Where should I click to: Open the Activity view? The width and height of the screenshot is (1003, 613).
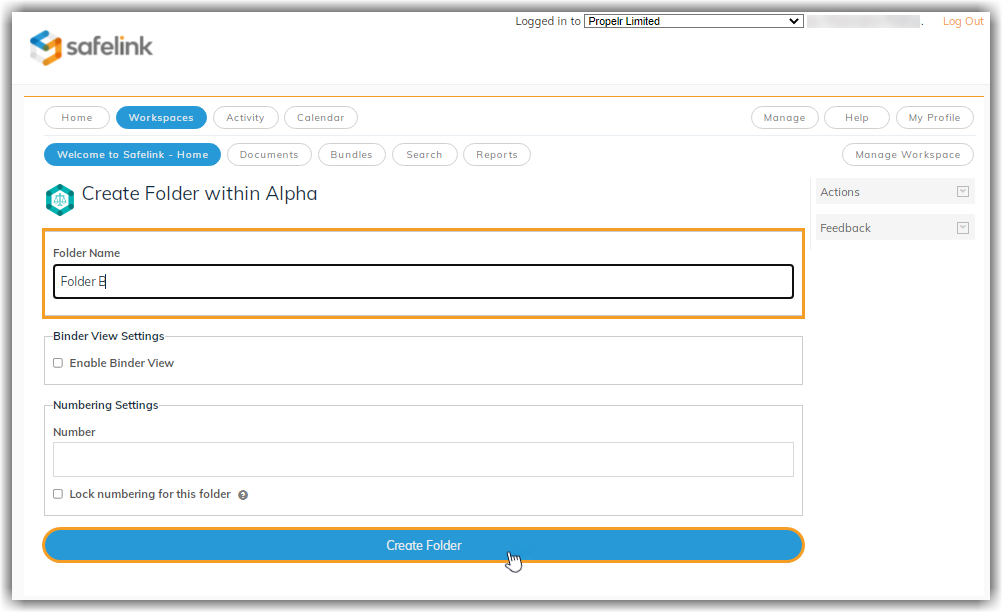[245, 117]
